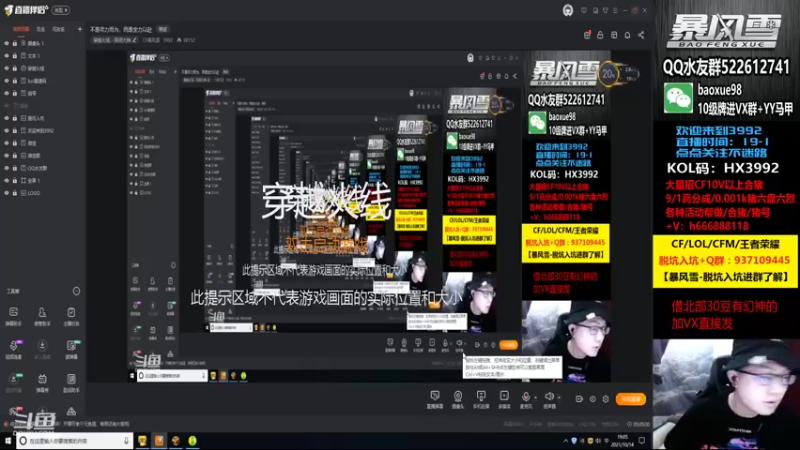Screen dimensions: 800x450
Task: Click the 修改 button beside the stream title
Action: [163, 30]
